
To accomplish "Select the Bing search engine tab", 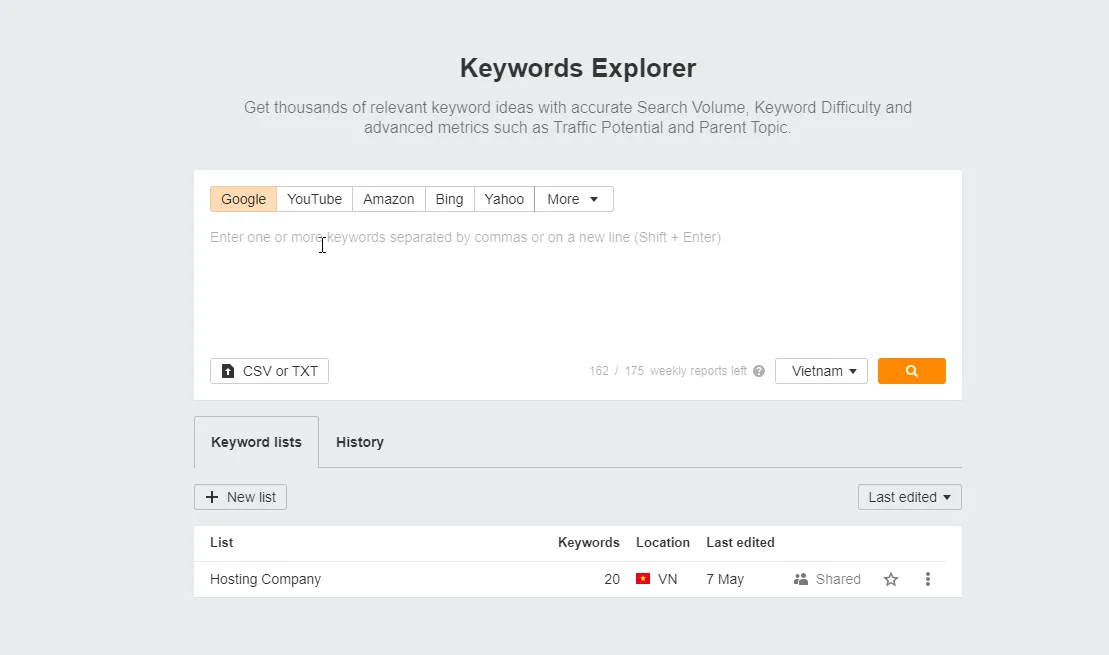I will (448, 199).
